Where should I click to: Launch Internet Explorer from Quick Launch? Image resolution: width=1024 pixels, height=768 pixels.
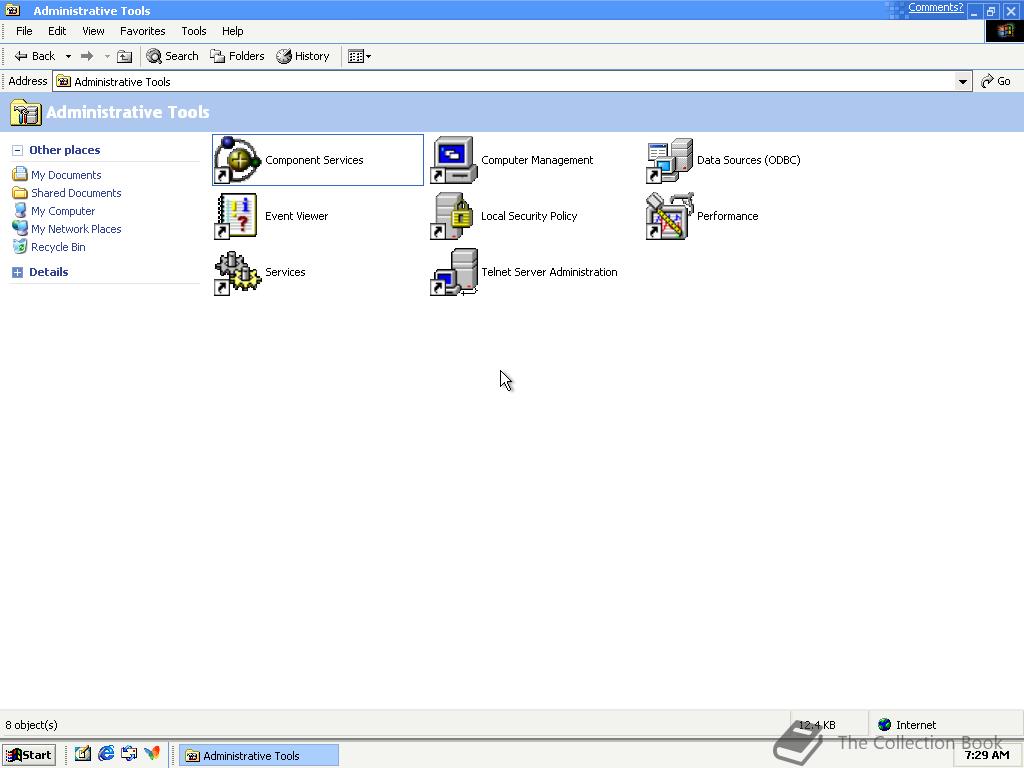tap(106, 754)
